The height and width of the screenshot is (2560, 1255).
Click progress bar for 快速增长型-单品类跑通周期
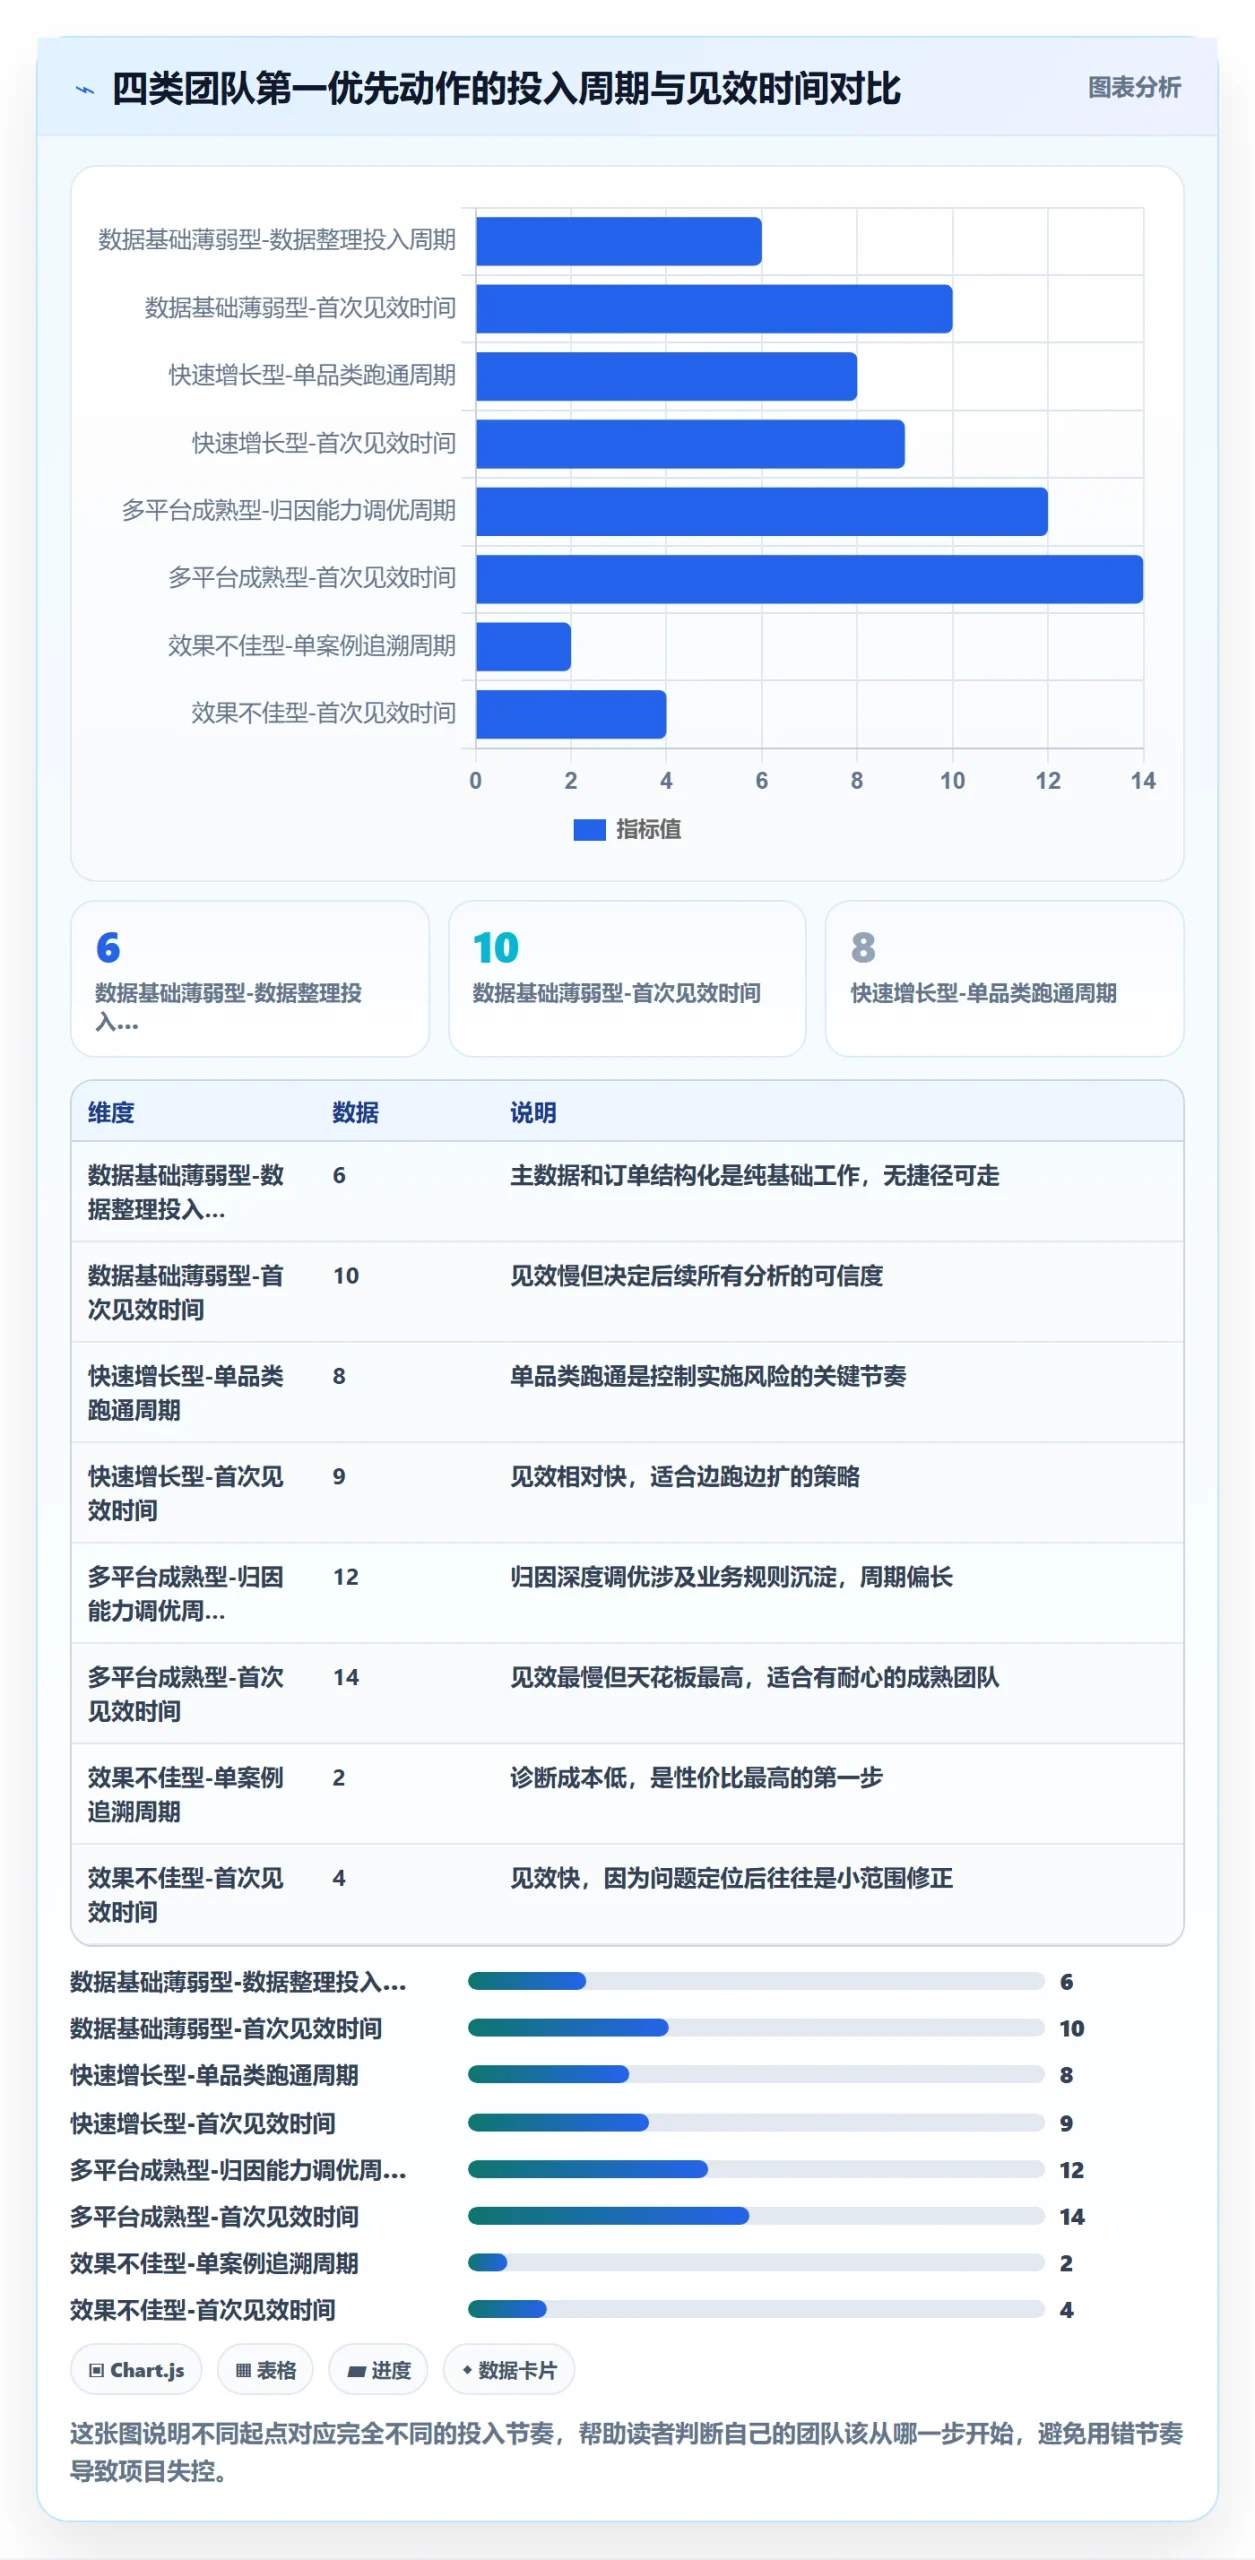[x=756, y=2075]
